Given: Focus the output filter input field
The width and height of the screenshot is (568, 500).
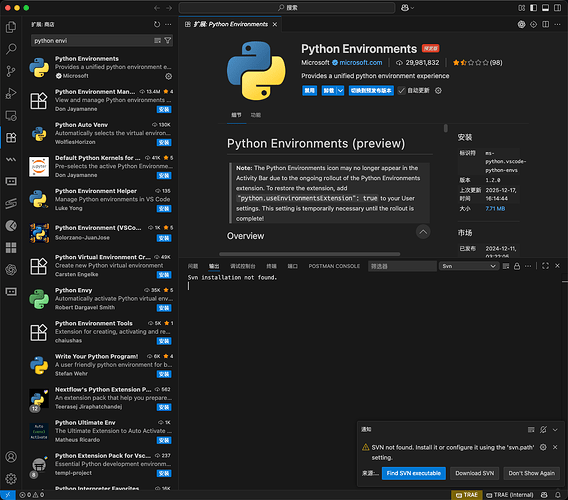Looking at the screenshot, I should coord(402,266).
